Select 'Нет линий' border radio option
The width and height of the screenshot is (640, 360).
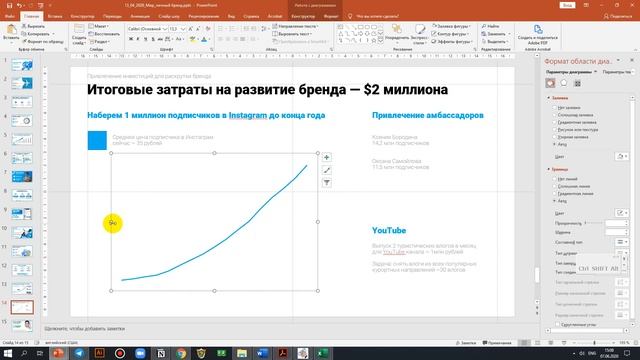(565, 179)
